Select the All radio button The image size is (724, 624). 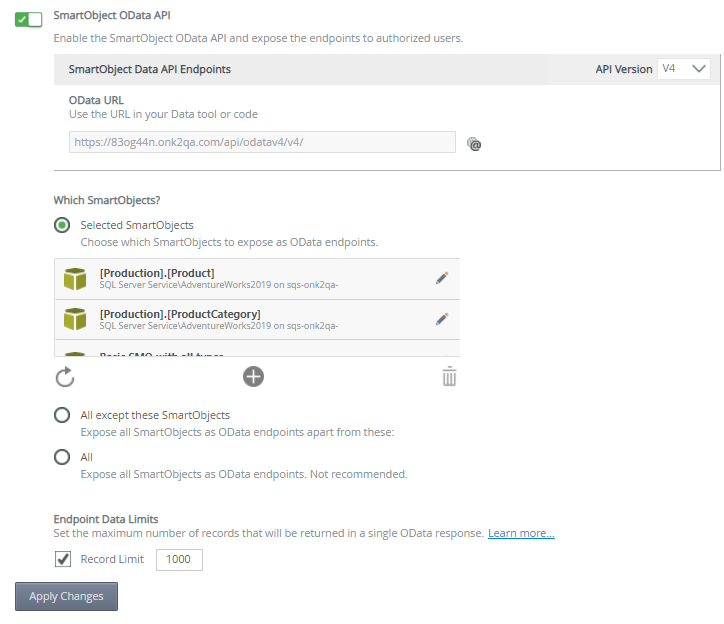[62, 457]
